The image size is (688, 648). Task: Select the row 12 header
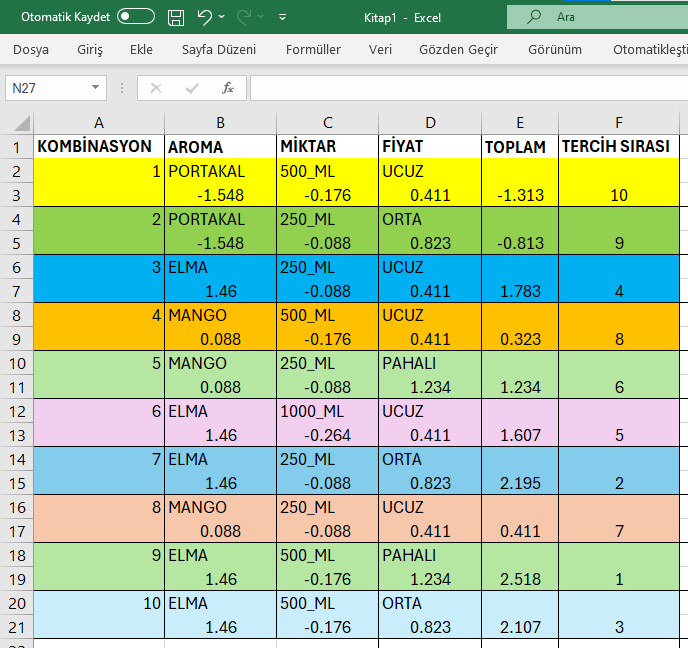click(x=17, y=411)
